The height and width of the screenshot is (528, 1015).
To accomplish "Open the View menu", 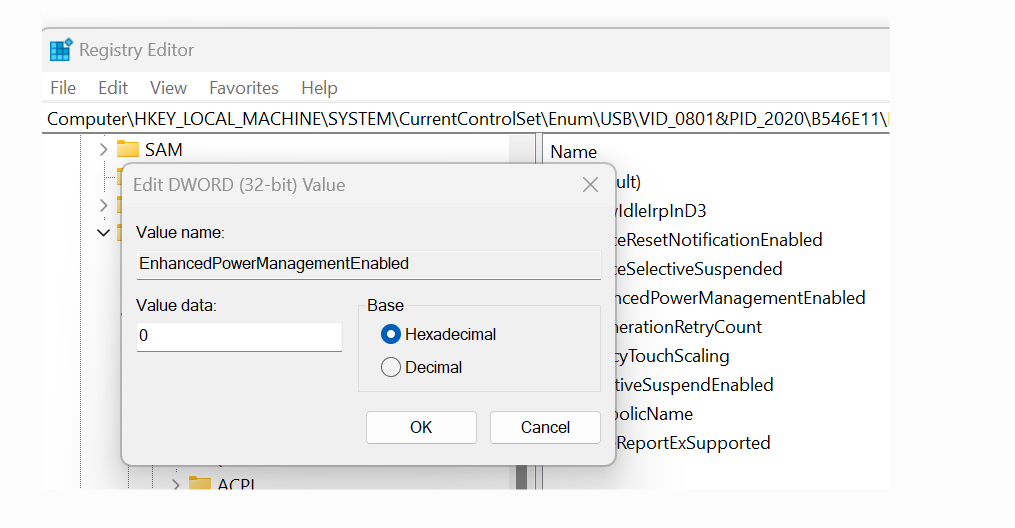I will pyautogui.click(x=168, y=88).
